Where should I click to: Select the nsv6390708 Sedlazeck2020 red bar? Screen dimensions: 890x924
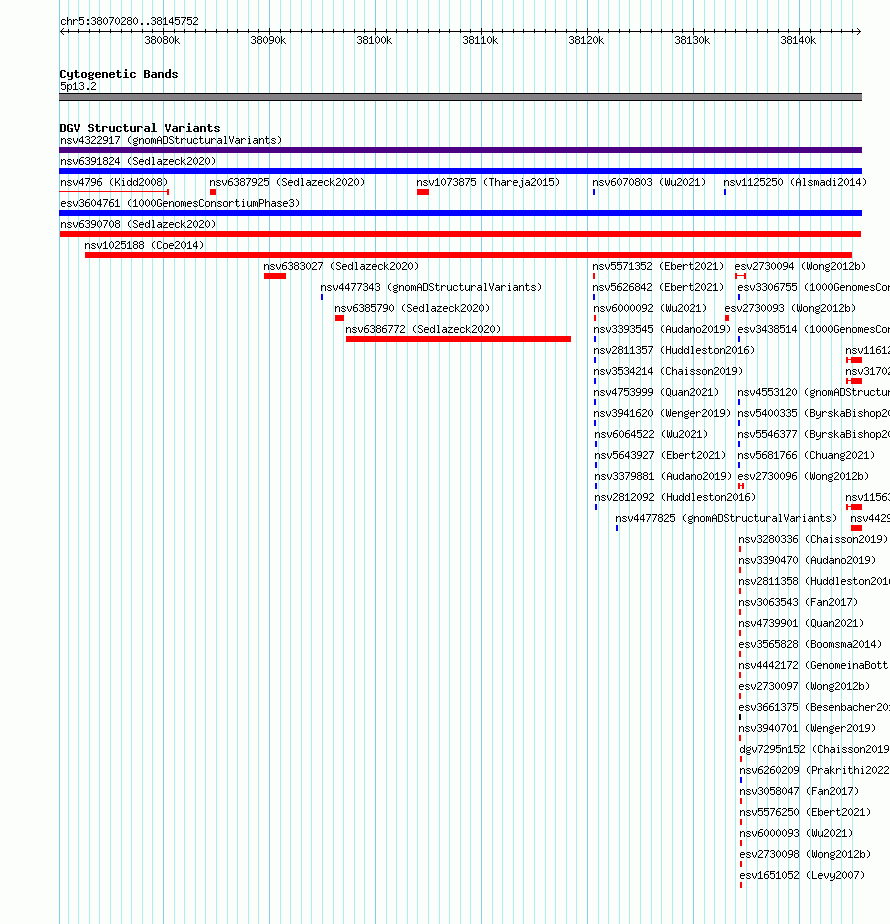[x=460, y=234]
